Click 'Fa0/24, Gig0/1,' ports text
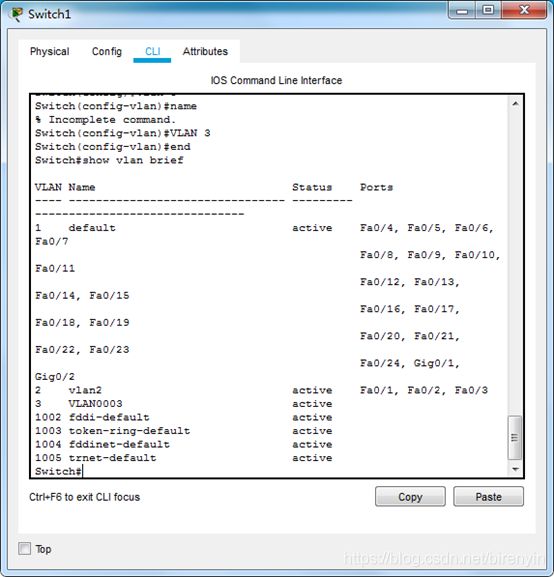554x577 pixels. click(410, 363)
